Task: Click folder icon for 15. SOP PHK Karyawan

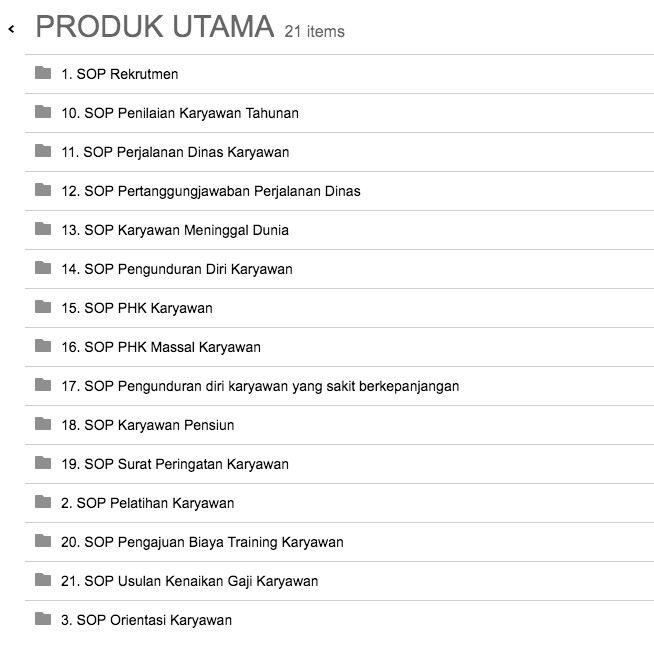Action: [x=43, y=307]
